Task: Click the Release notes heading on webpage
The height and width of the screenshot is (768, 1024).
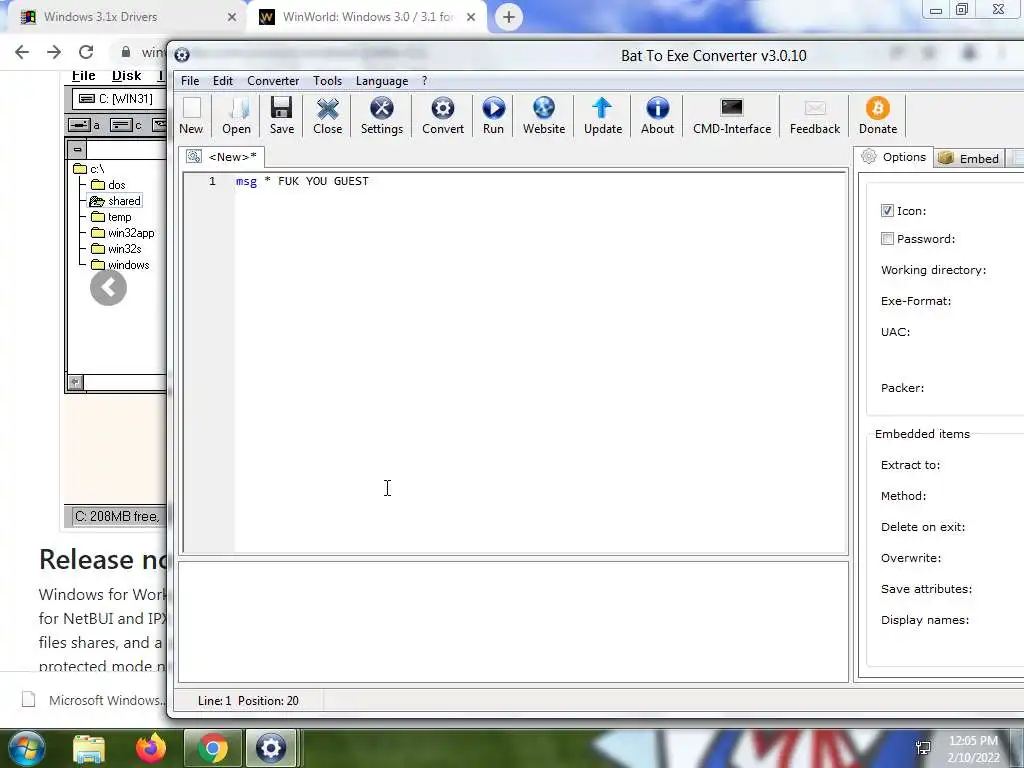Action: tap(103, 560)
